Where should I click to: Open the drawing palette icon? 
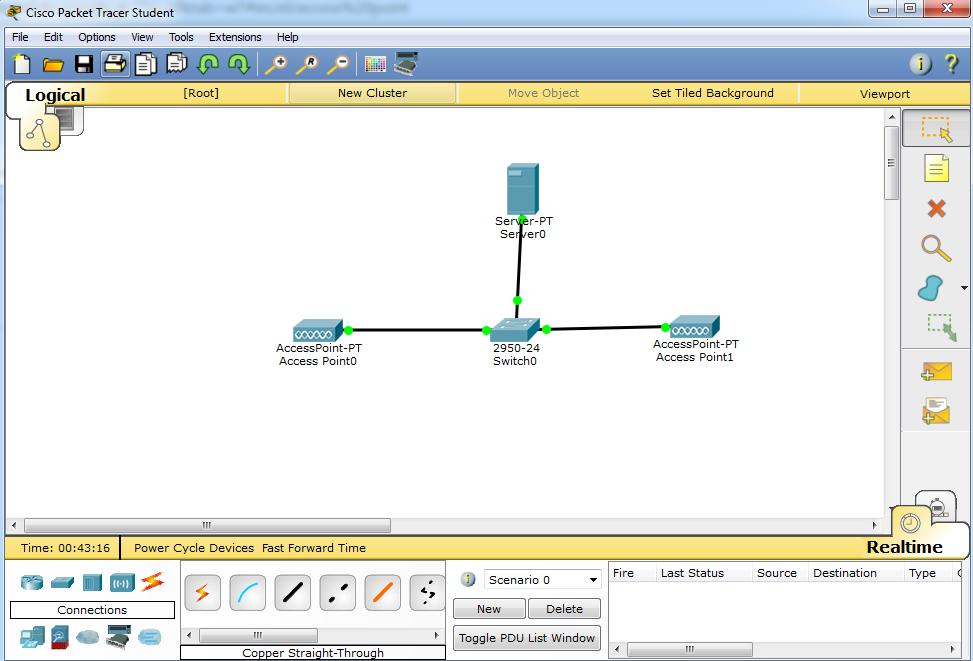375,64
